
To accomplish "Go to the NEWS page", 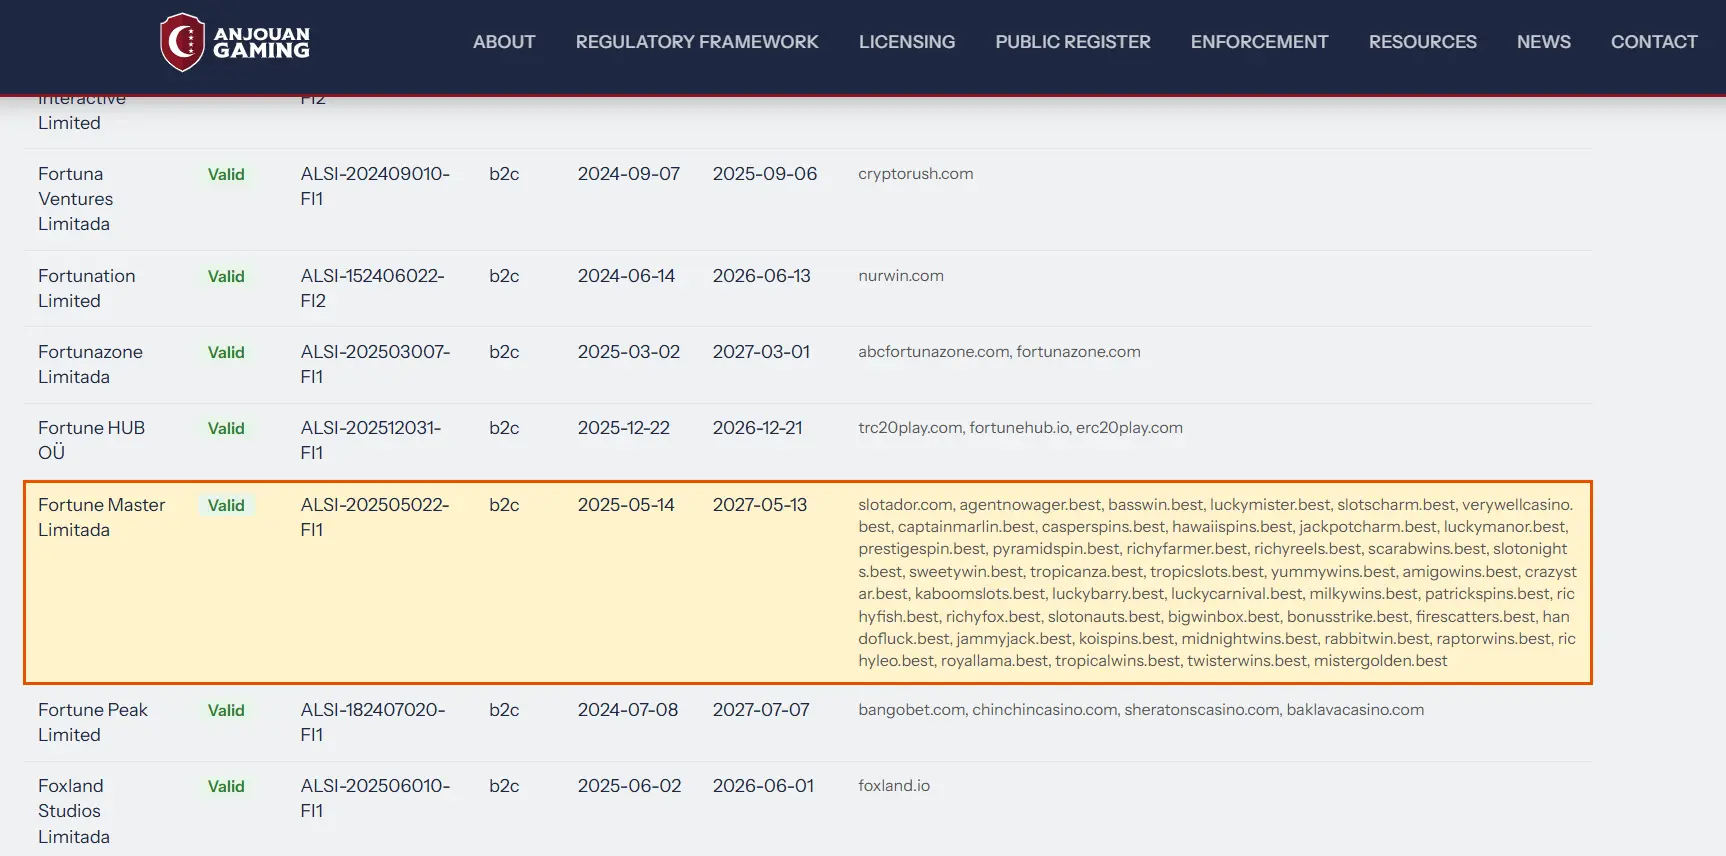I will (1543, 42).
